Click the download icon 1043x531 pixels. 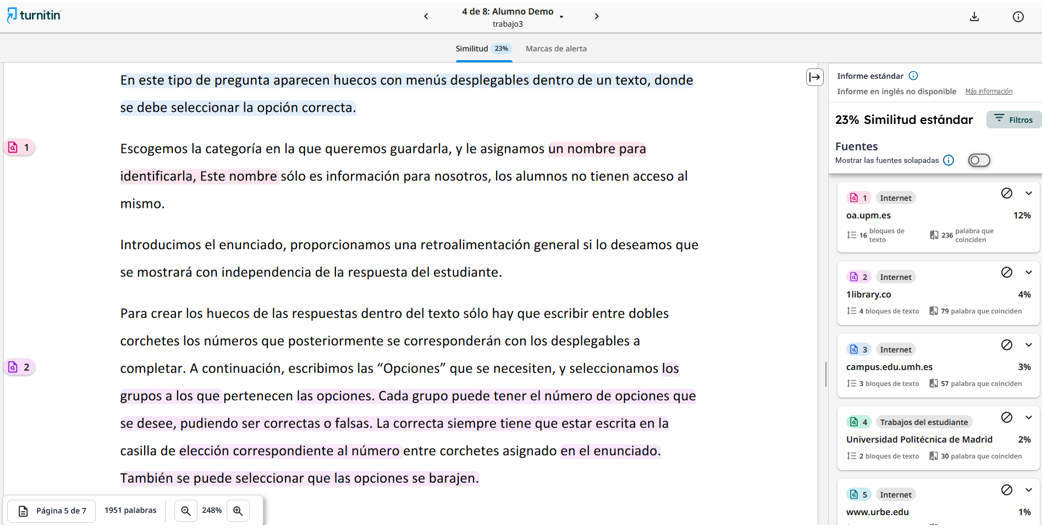(974, 17)
